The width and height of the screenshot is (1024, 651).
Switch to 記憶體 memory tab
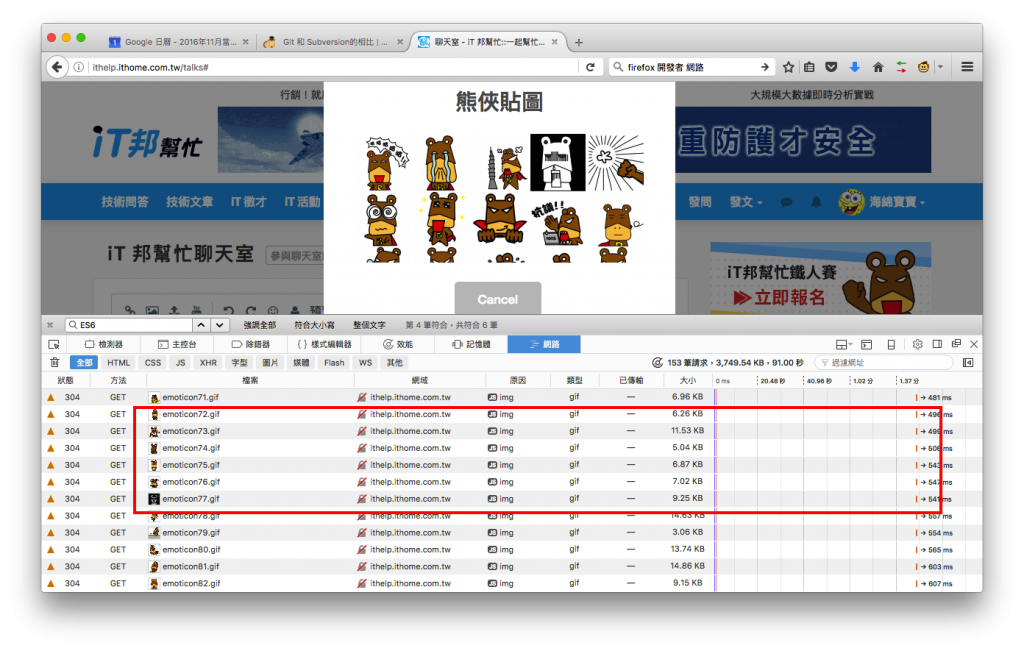coord(471,344)
